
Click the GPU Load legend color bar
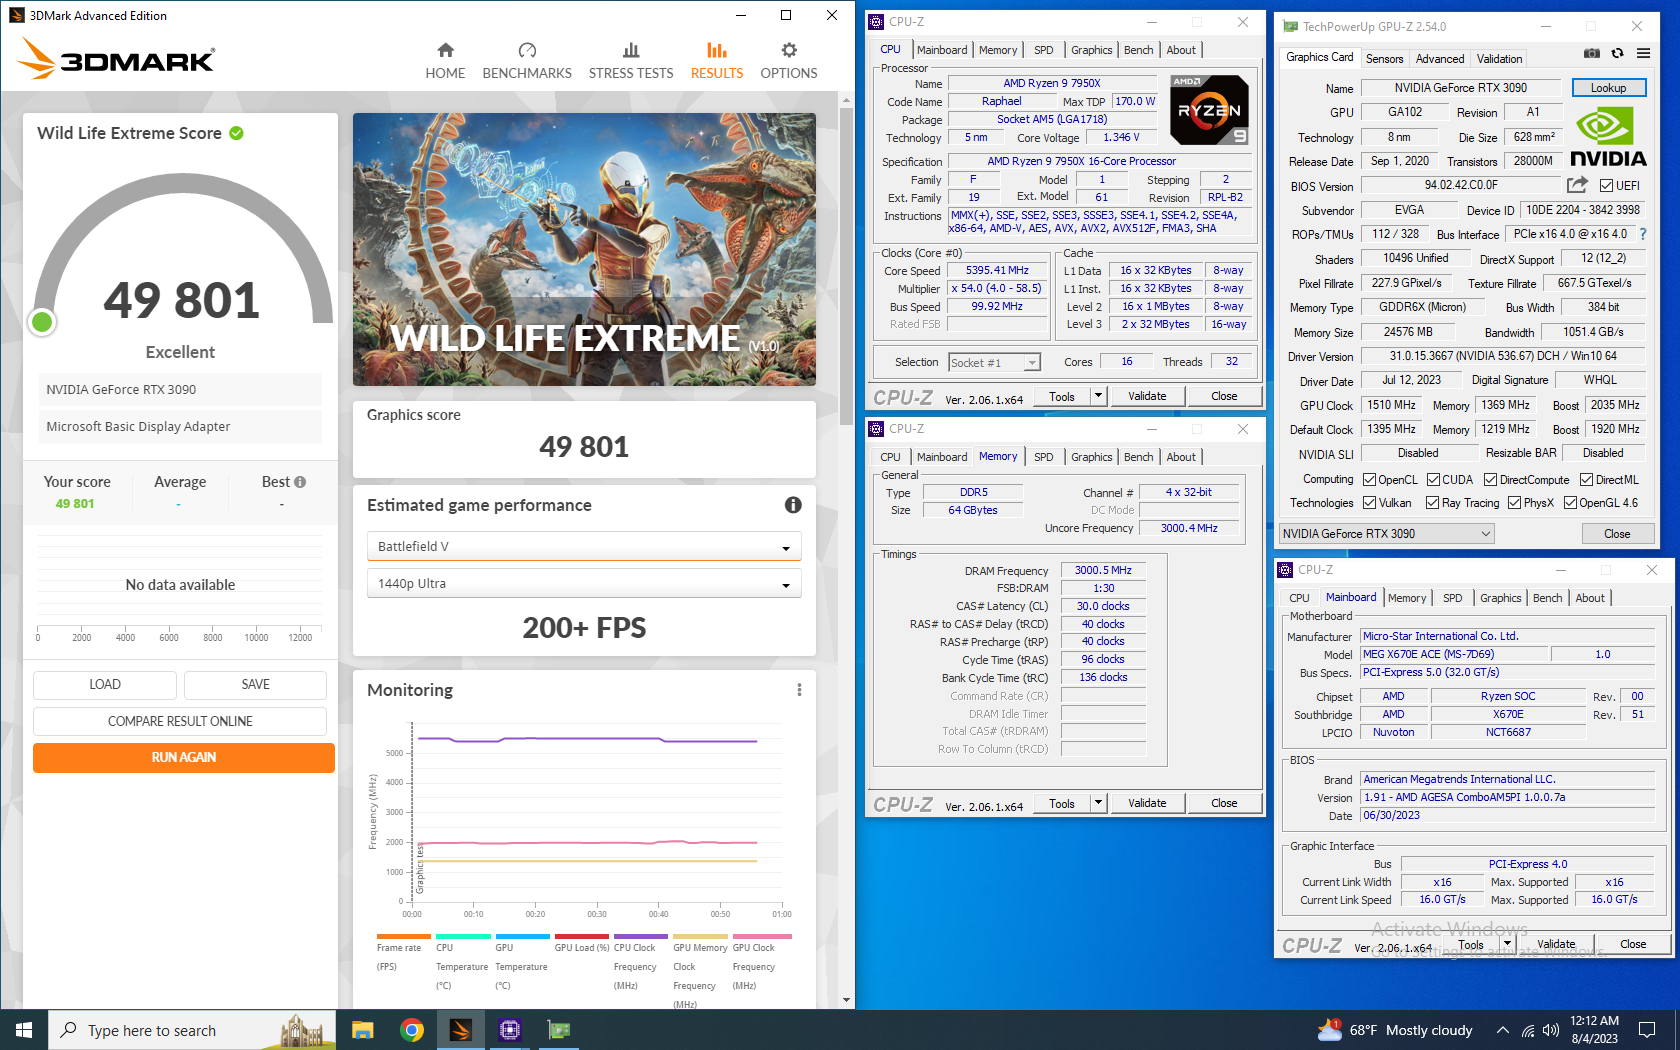tap(581, 937)
